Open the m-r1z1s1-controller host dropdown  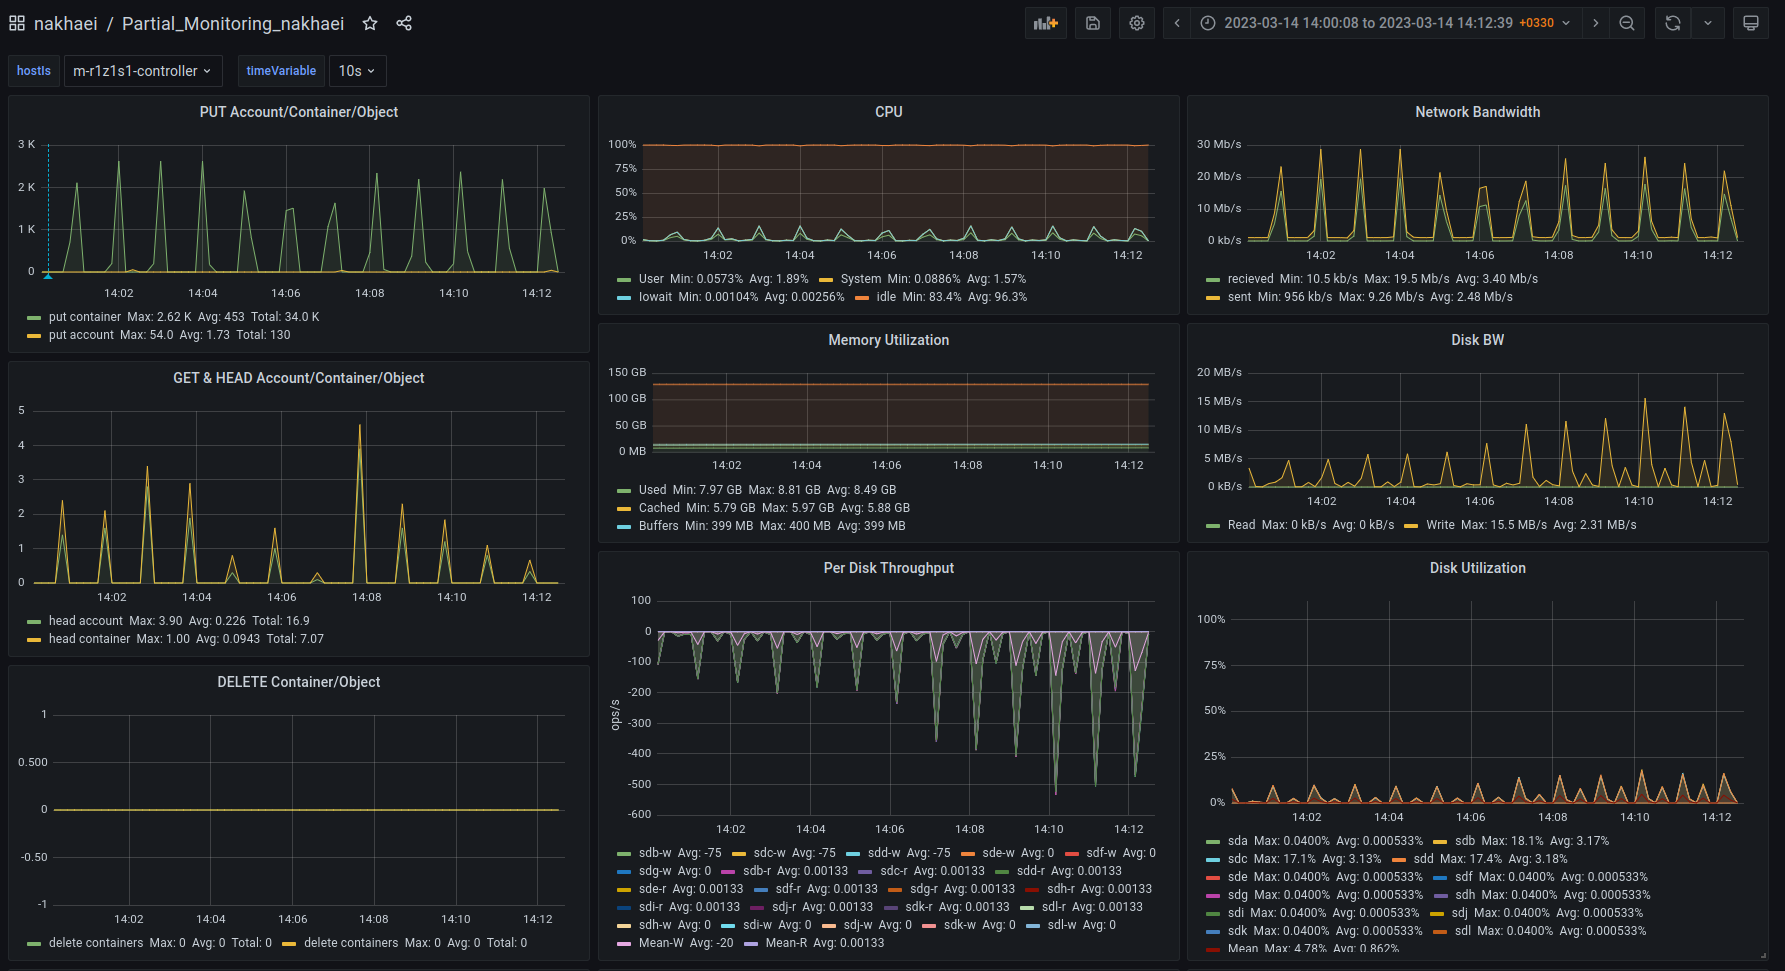tap(142, 71)
